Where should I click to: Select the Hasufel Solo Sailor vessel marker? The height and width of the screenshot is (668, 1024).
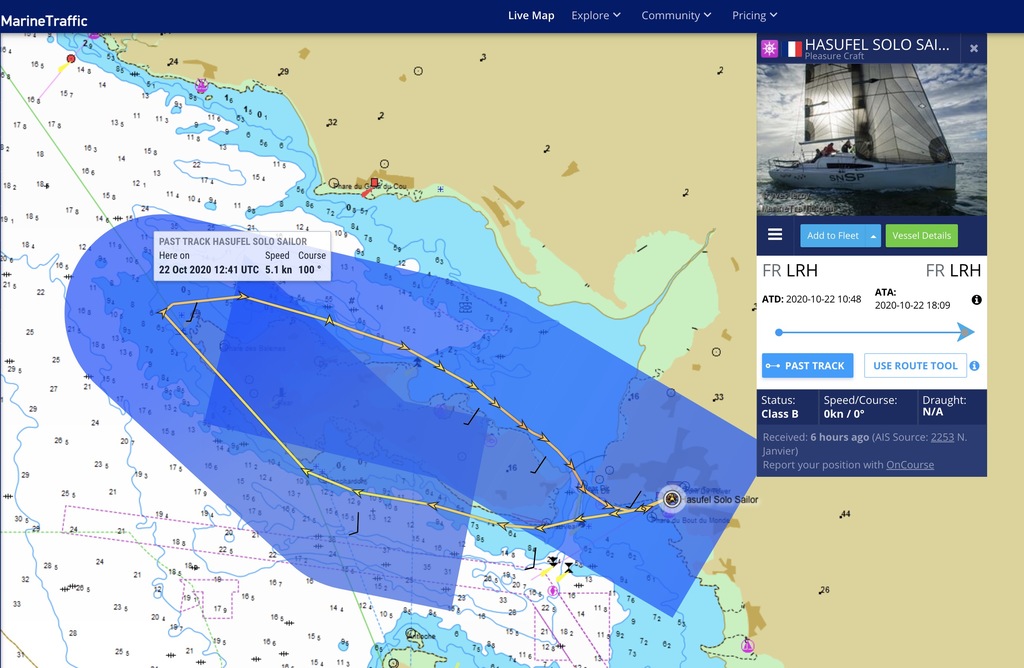[671, 499]
